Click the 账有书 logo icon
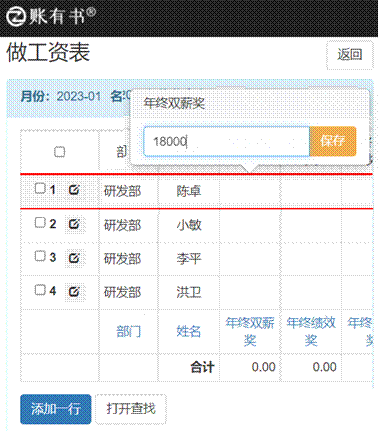The width and height of the screenshot is (378, 432). pyautogui.click(x=16, y=16)
